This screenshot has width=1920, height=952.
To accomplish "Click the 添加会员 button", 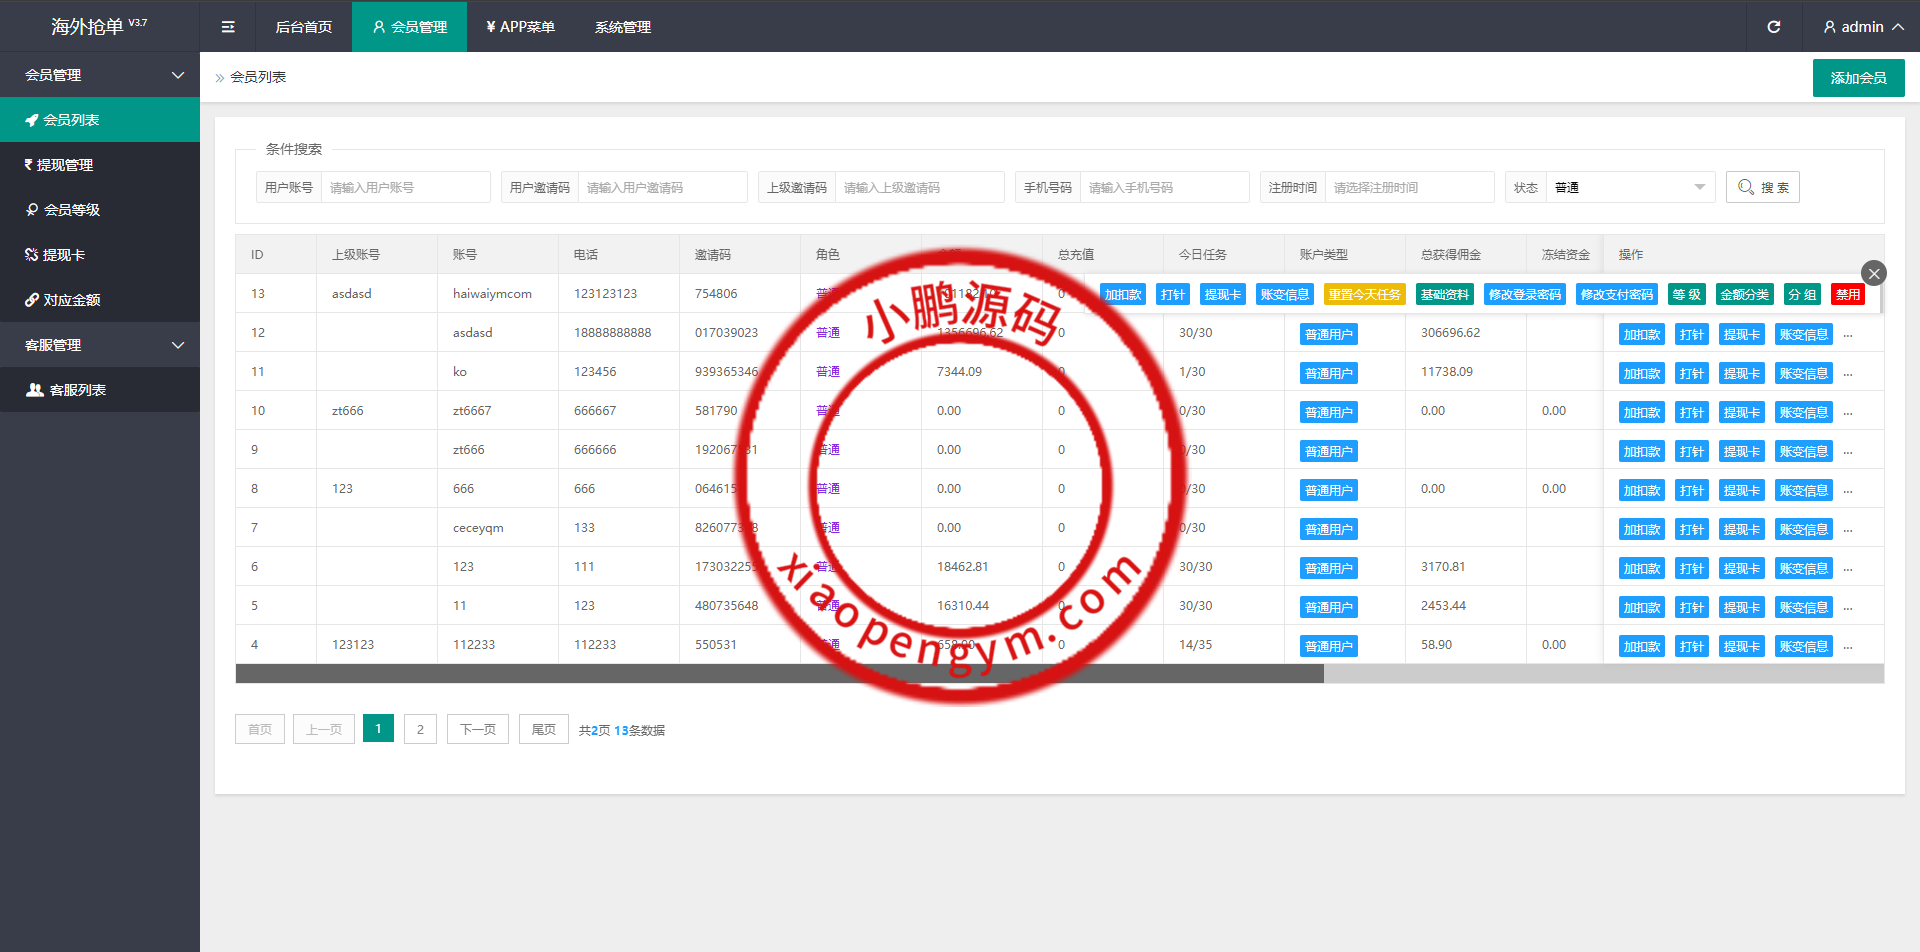I will coord(1858,78).
